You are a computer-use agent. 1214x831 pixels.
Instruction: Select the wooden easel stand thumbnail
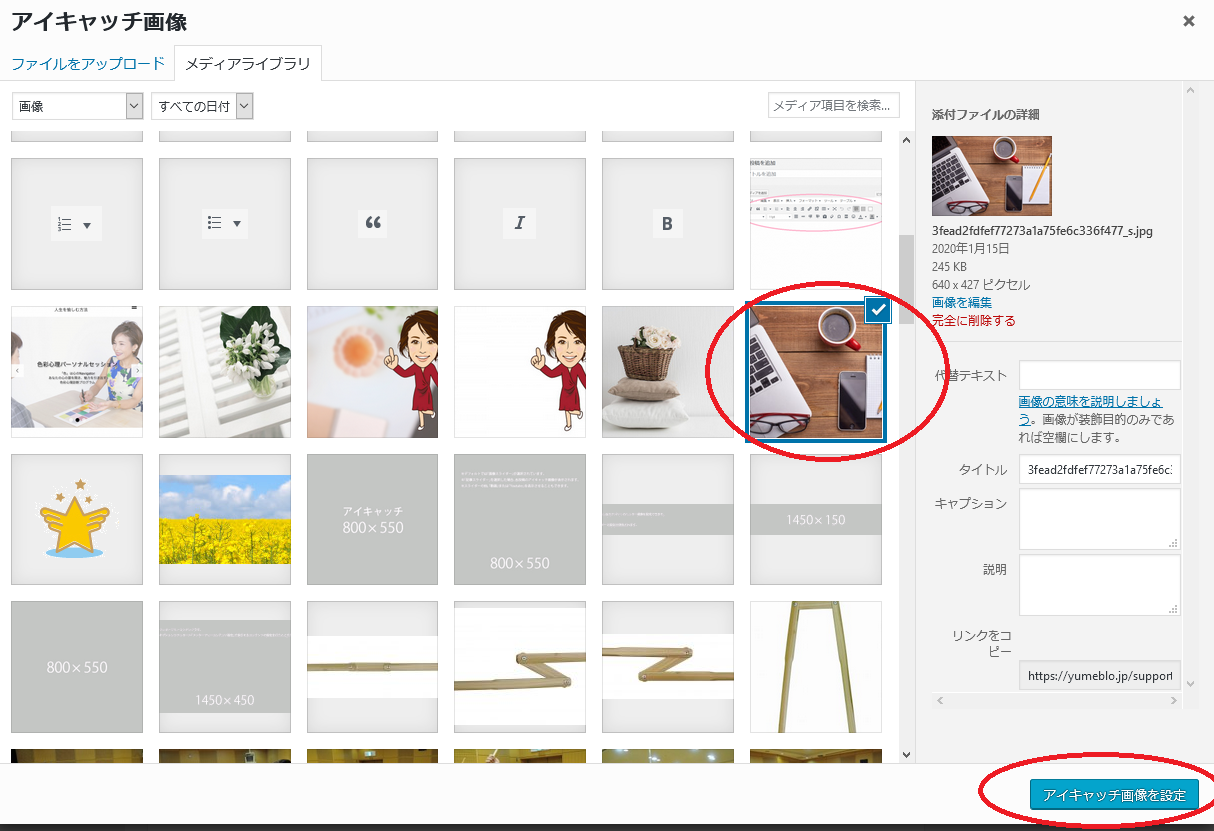click(816, 667)
